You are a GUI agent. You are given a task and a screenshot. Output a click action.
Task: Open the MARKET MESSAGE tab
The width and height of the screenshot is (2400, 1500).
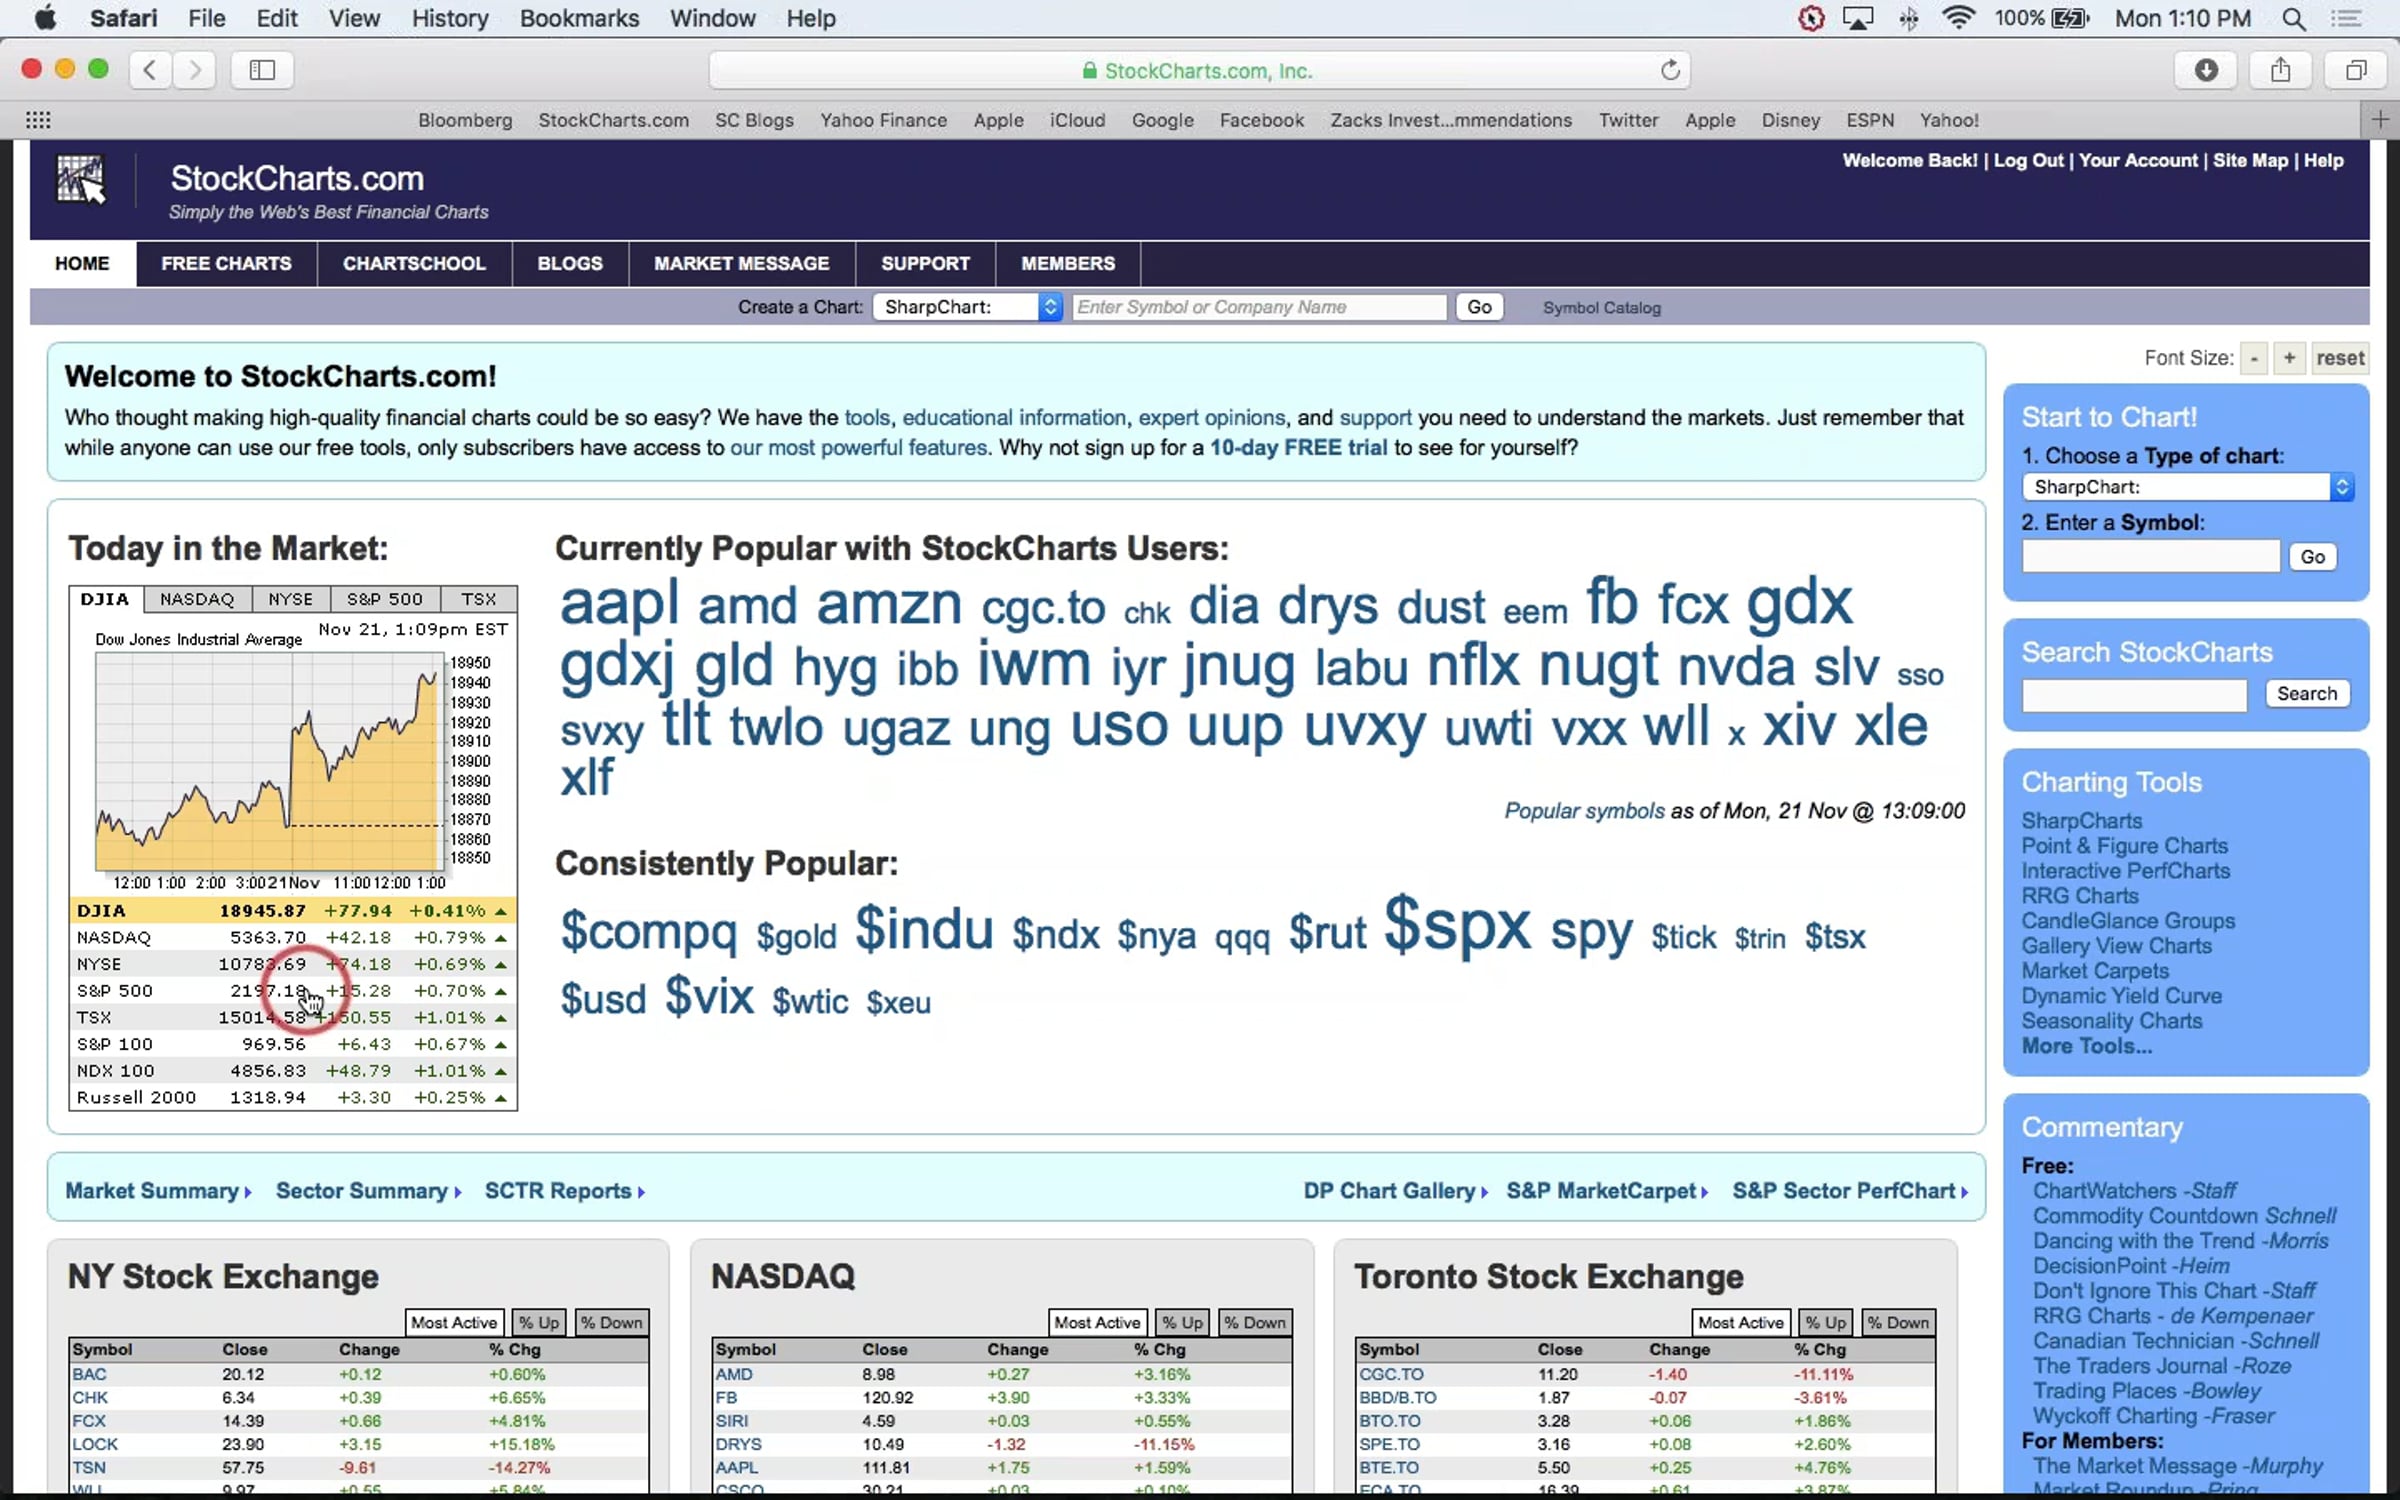click(x=742, y=264)
